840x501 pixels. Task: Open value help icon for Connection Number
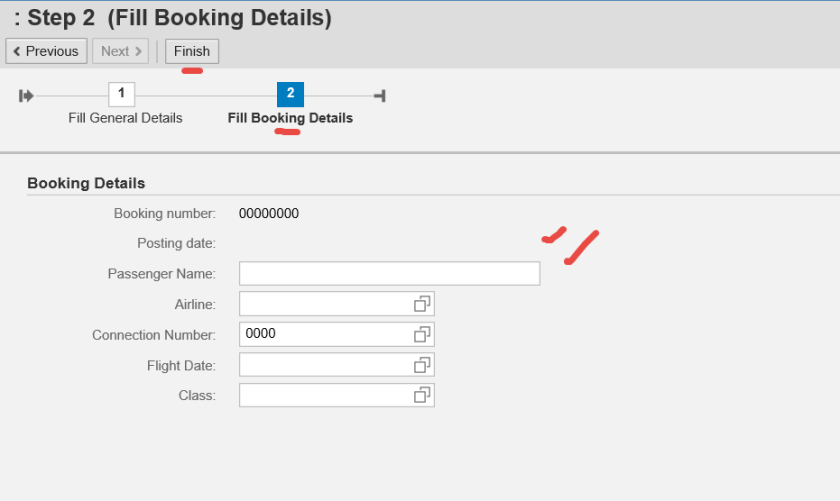coord(422,334)
